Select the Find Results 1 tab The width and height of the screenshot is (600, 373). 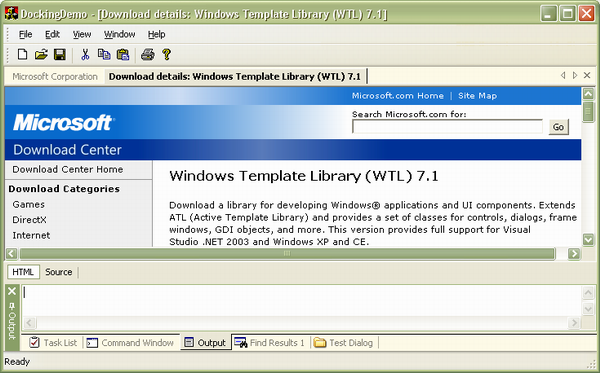coord(269,342)
